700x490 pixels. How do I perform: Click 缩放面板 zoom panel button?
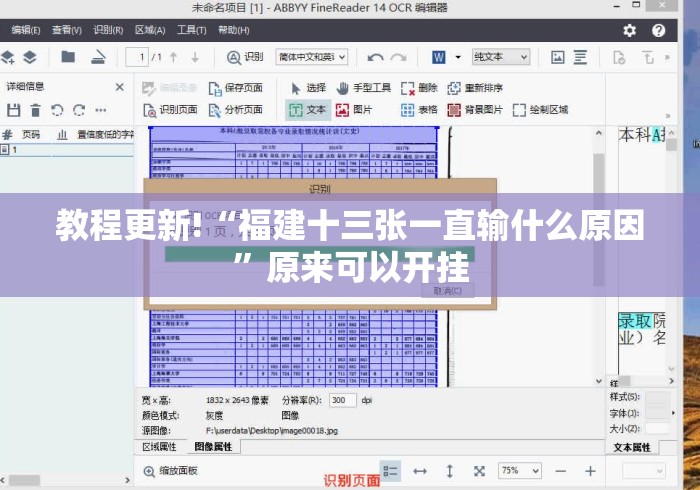[x=171, y=471]
